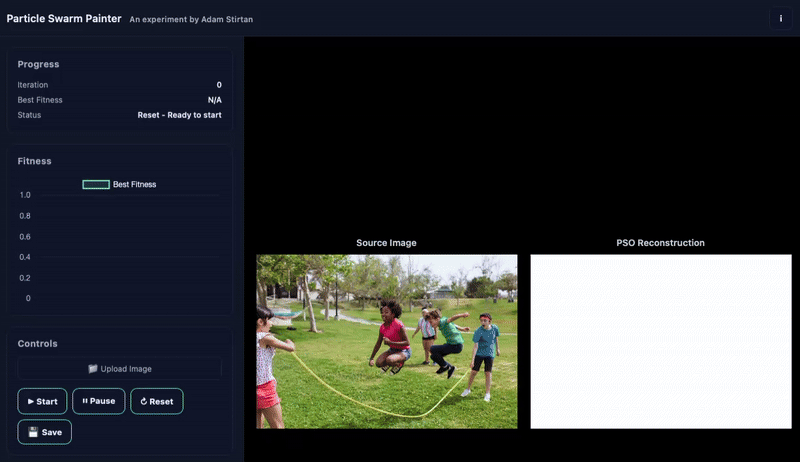Viewport: 800px width, 462px height.
Task: Click the Progress panel heading
Action: tap(38, 64)
